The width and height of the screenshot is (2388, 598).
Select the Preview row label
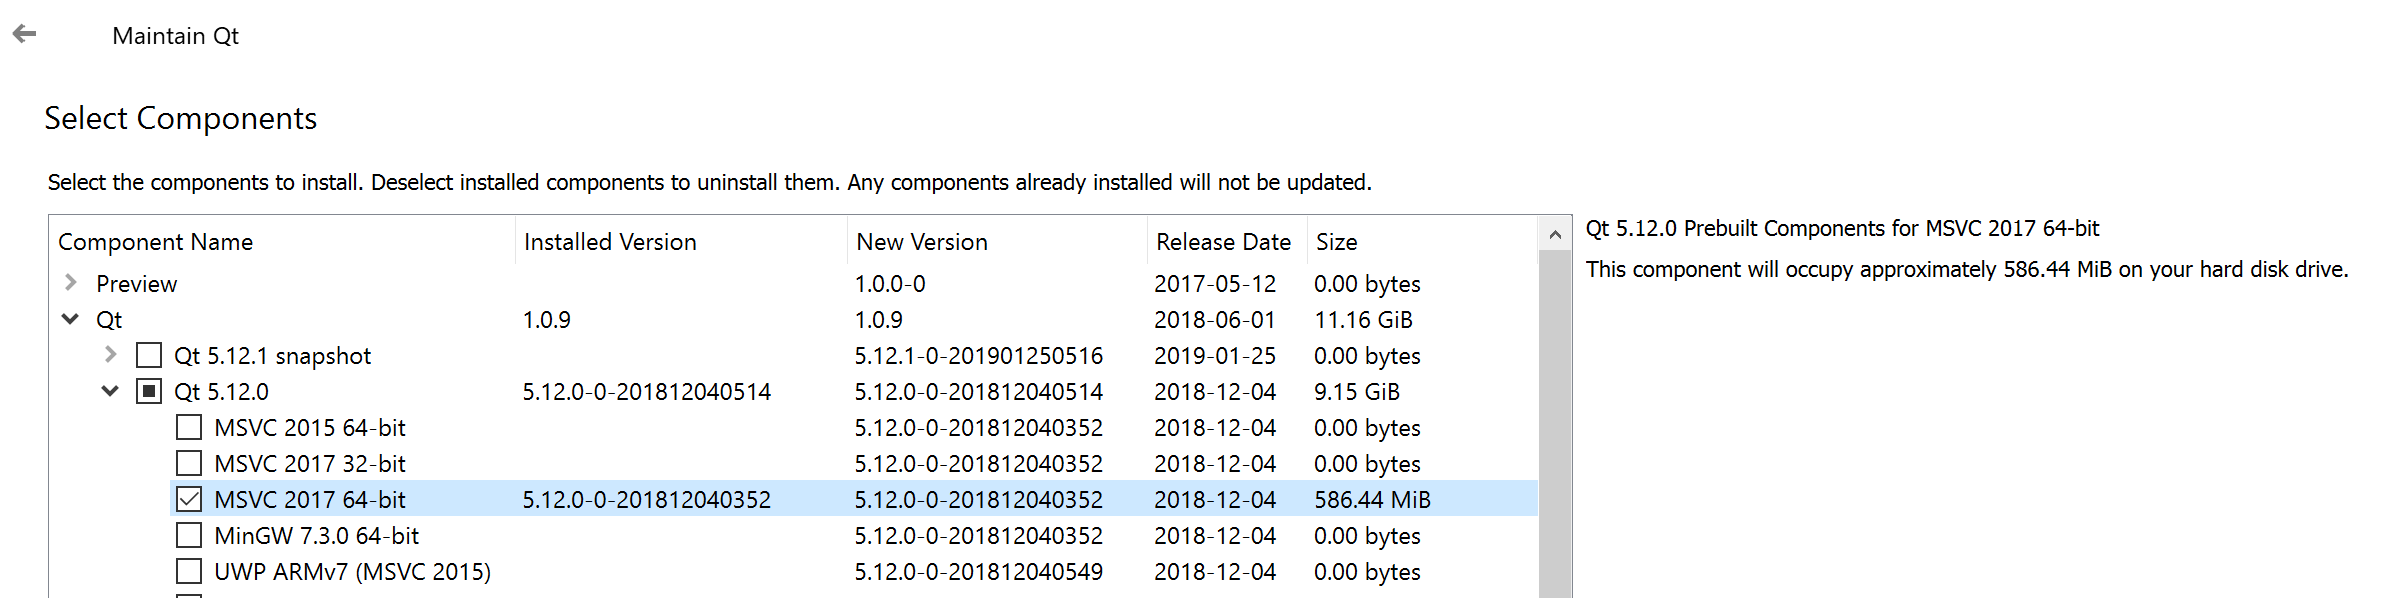(137, 284)
